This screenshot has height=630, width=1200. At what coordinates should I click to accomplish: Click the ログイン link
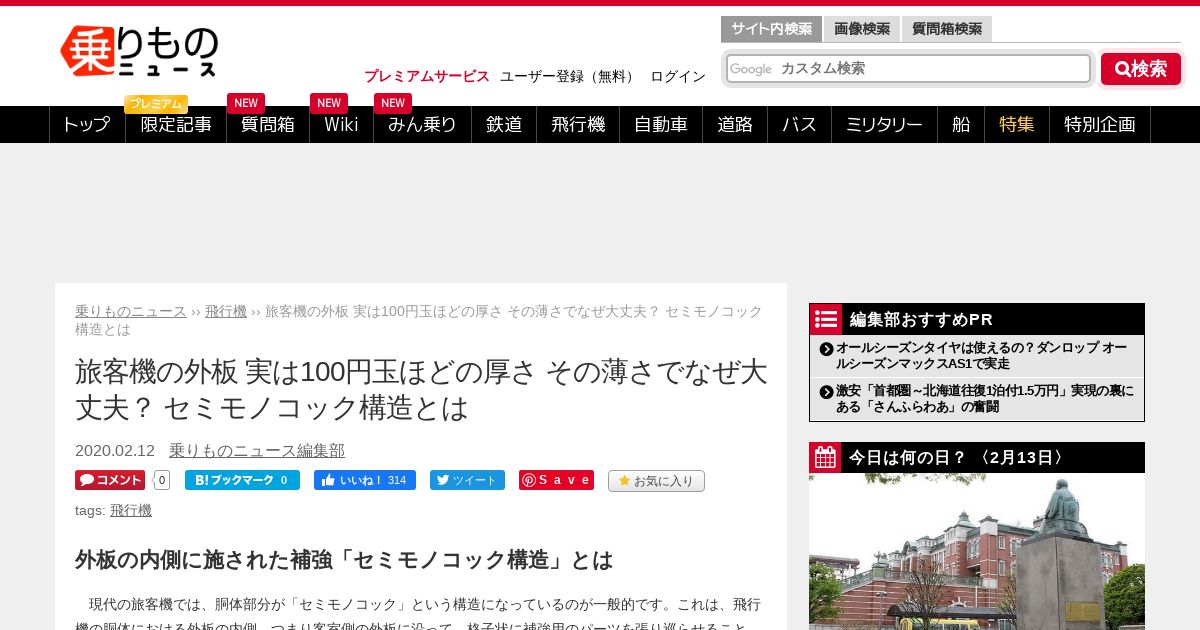click(x=678, y=76)
